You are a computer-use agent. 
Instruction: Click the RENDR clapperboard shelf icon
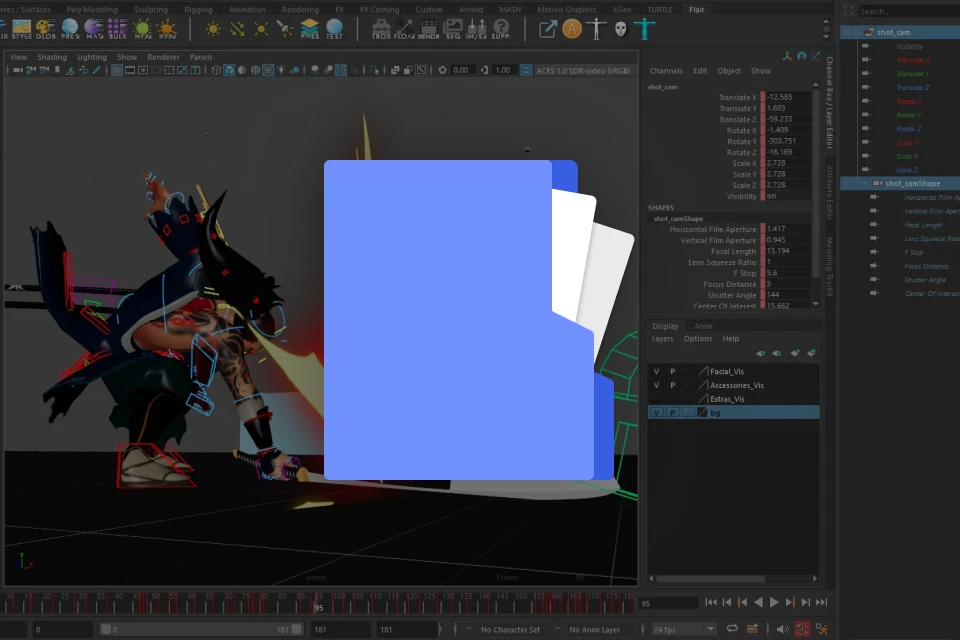coord(429,29)
